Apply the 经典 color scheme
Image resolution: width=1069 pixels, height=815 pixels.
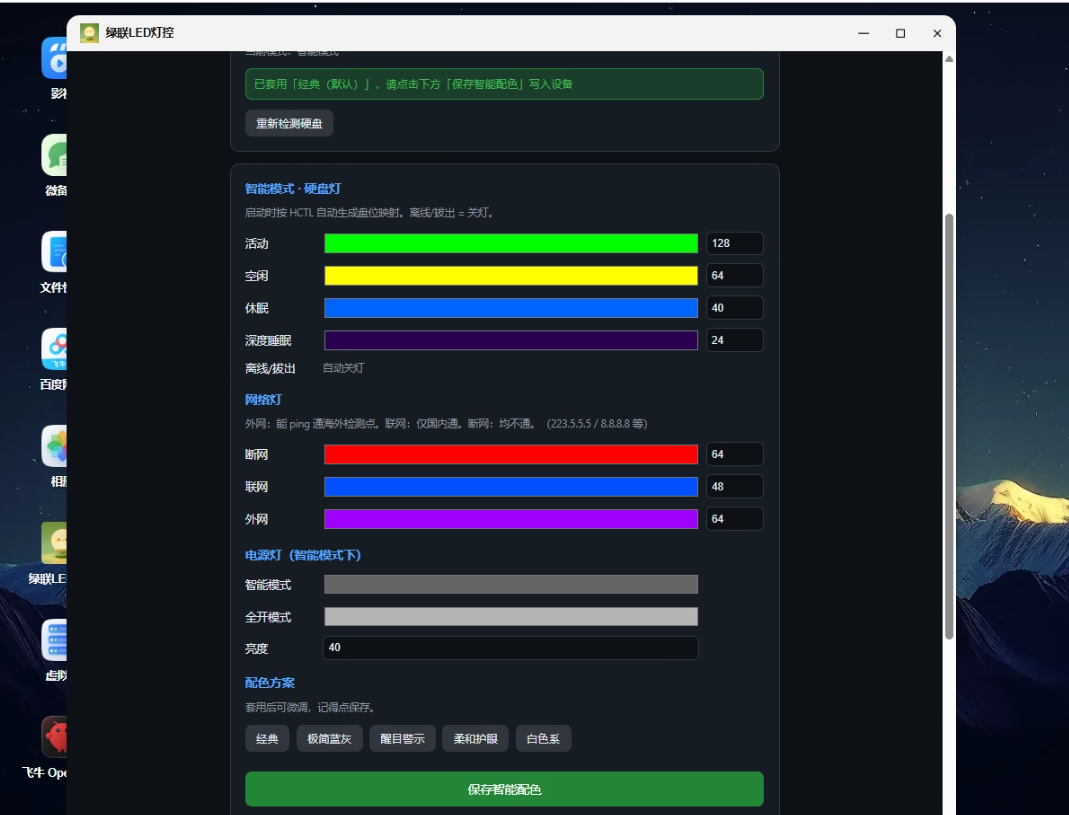[x=267, y=739]
